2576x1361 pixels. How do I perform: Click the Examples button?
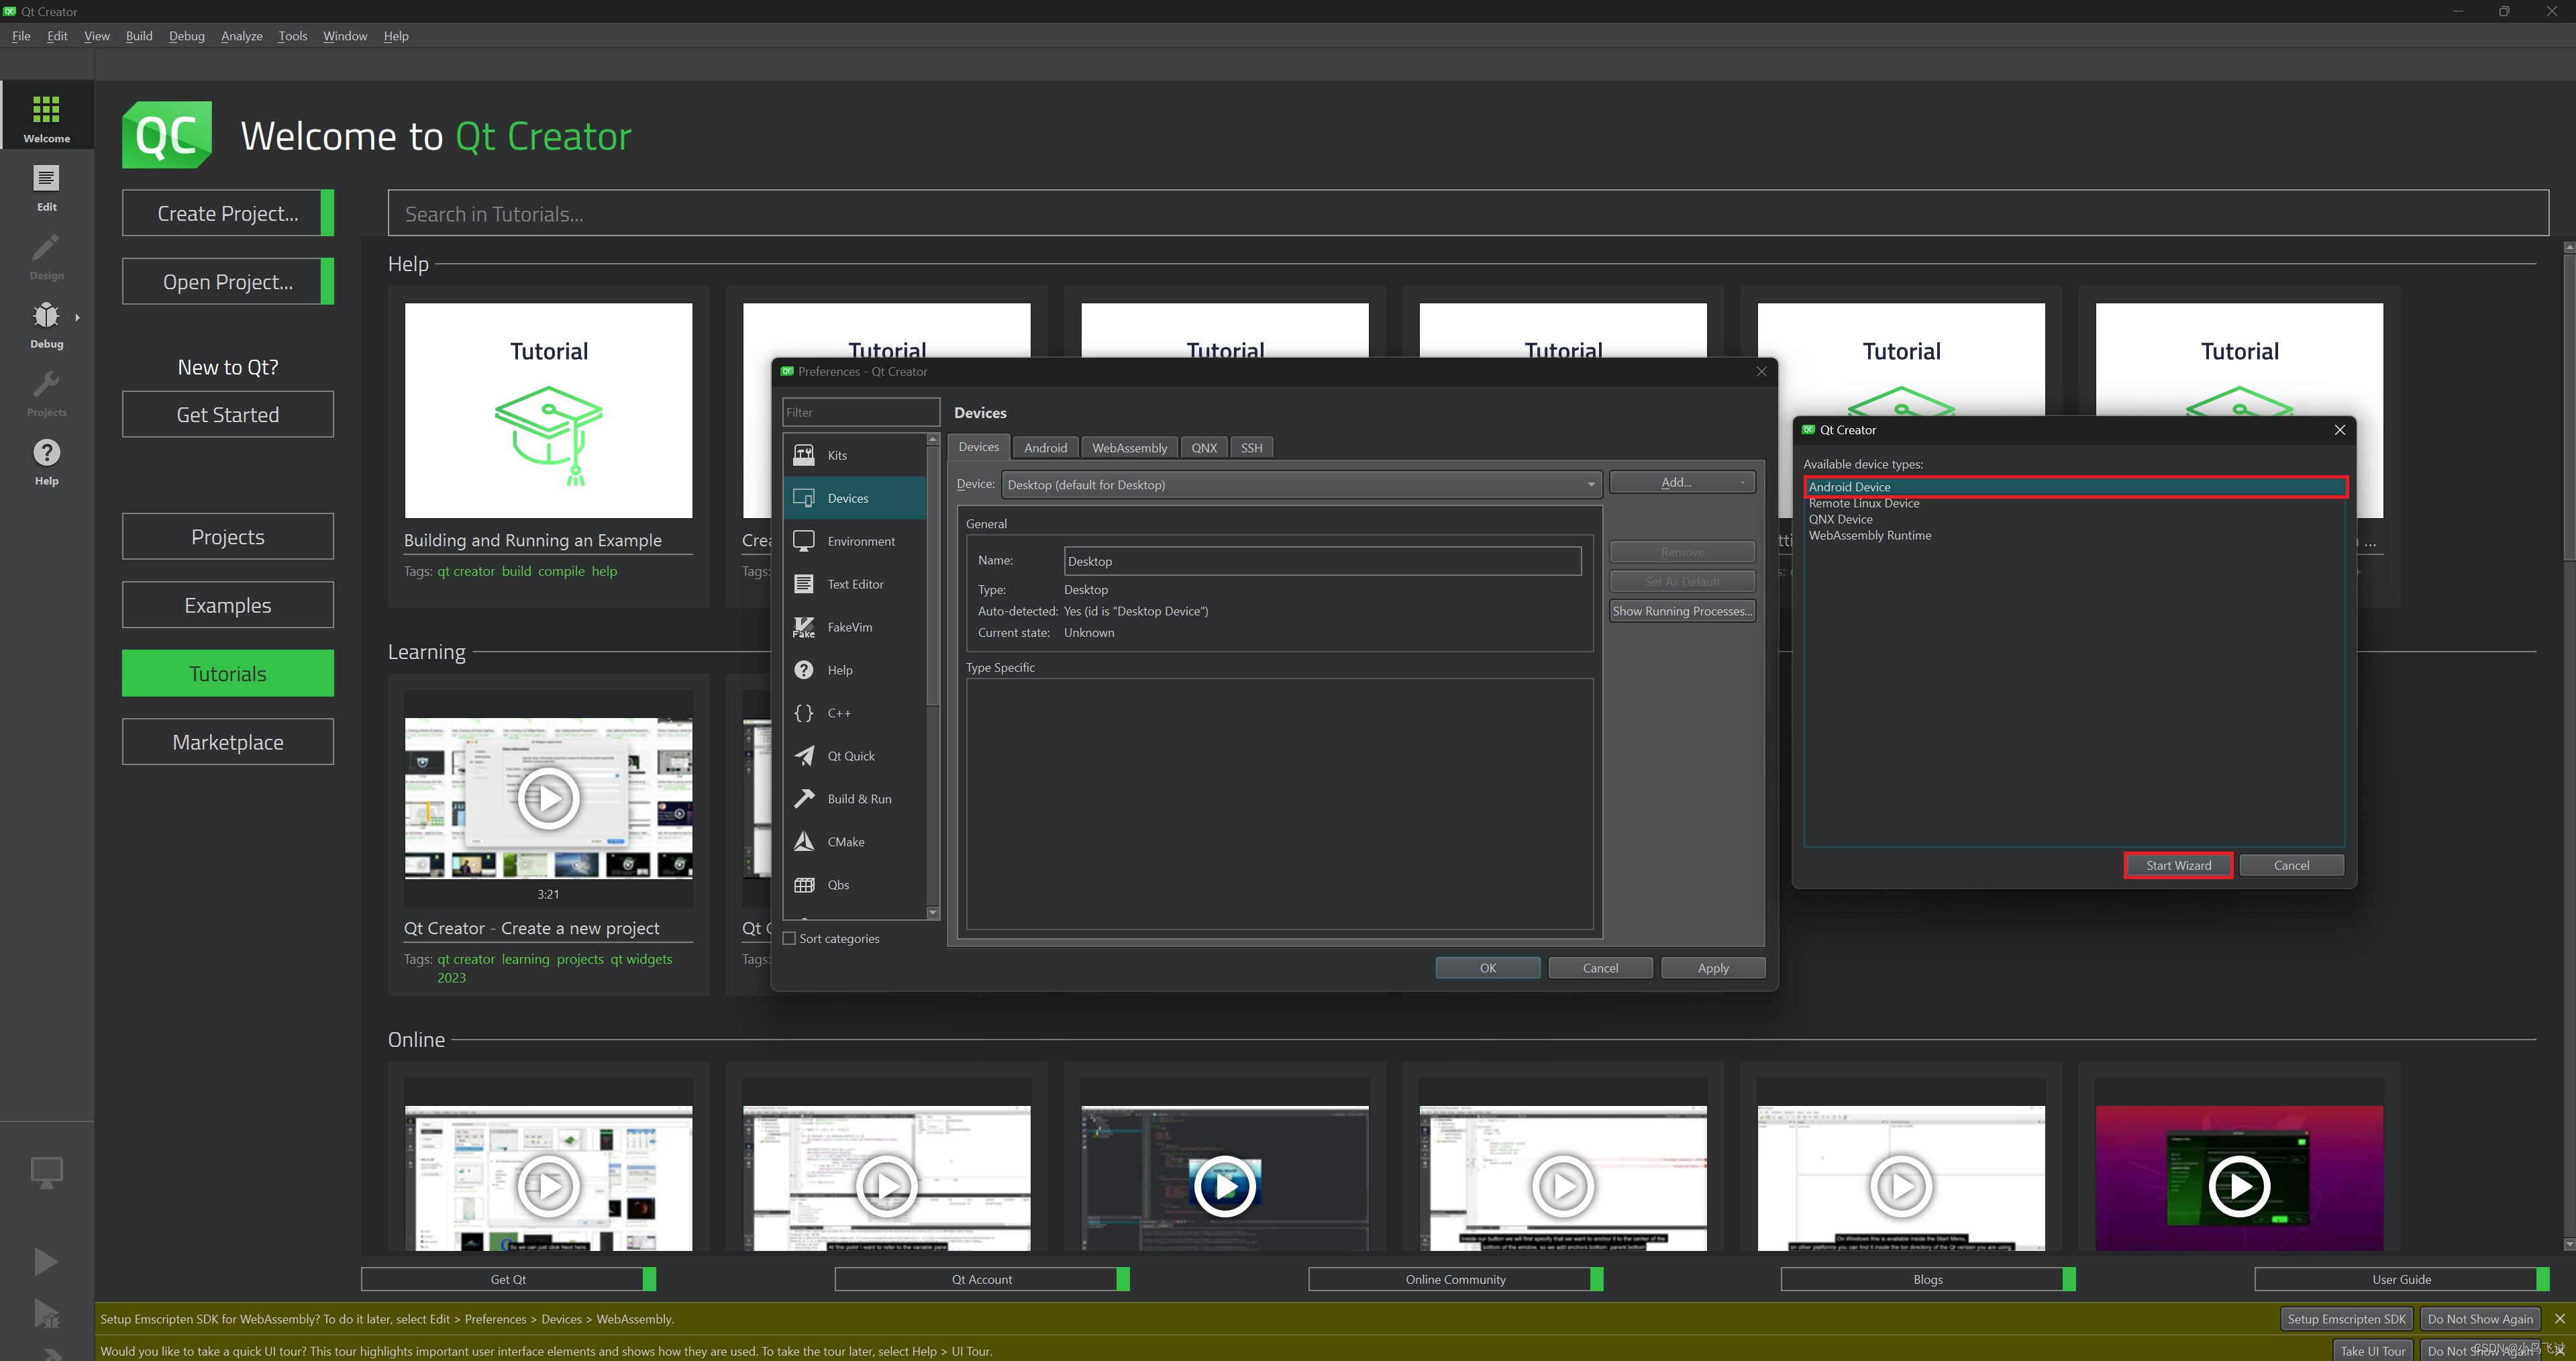click(228, 605)
